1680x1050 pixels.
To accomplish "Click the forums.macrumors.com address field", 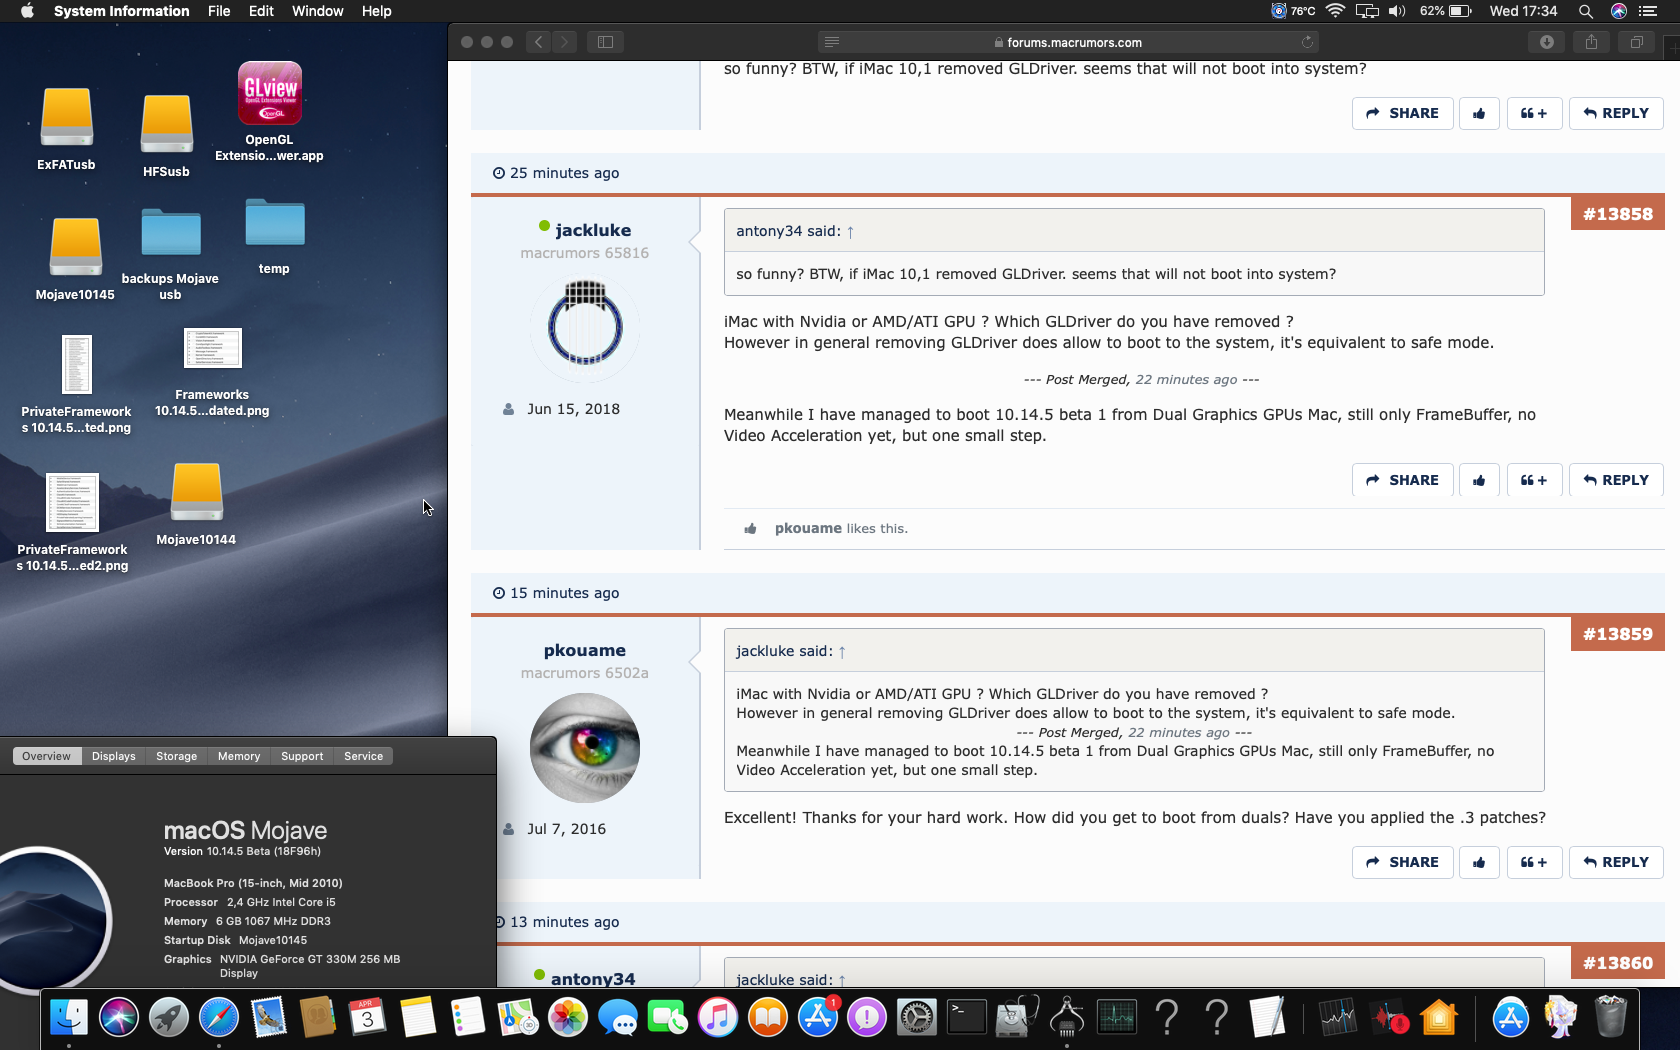I will click(1068, 42).
